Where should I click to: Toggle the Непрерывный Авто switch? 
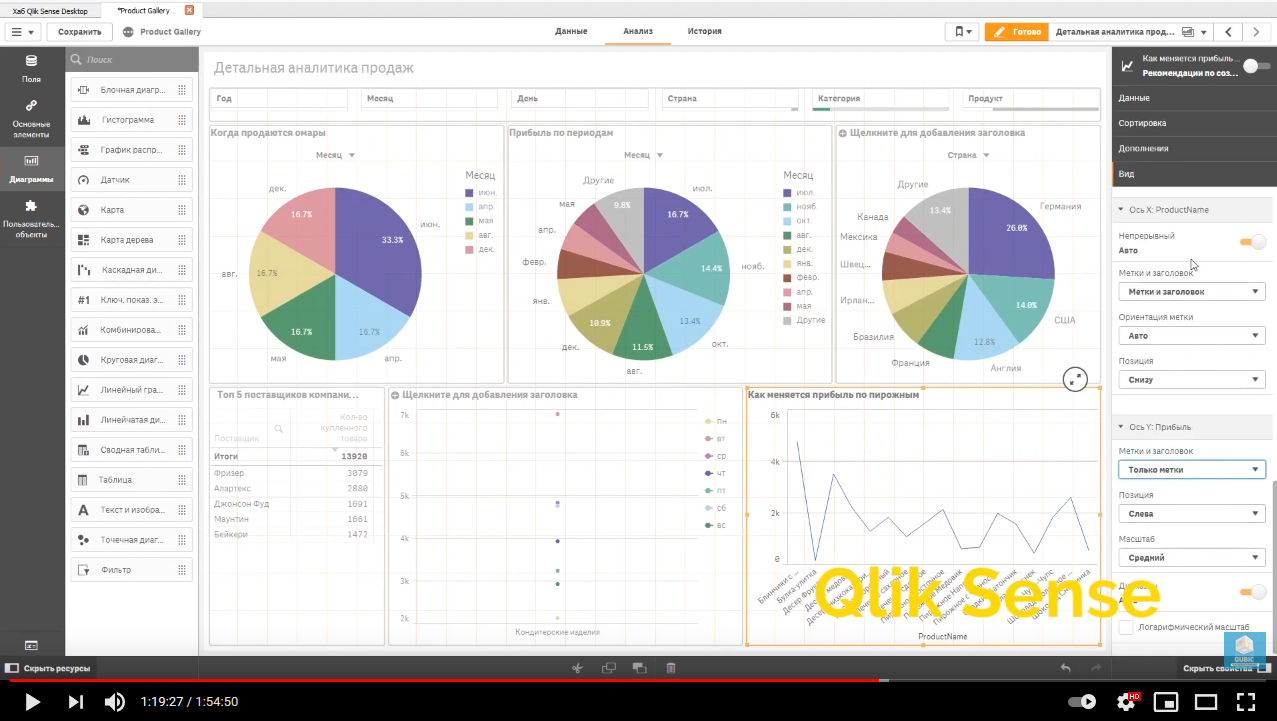[x=1252, y=242]
